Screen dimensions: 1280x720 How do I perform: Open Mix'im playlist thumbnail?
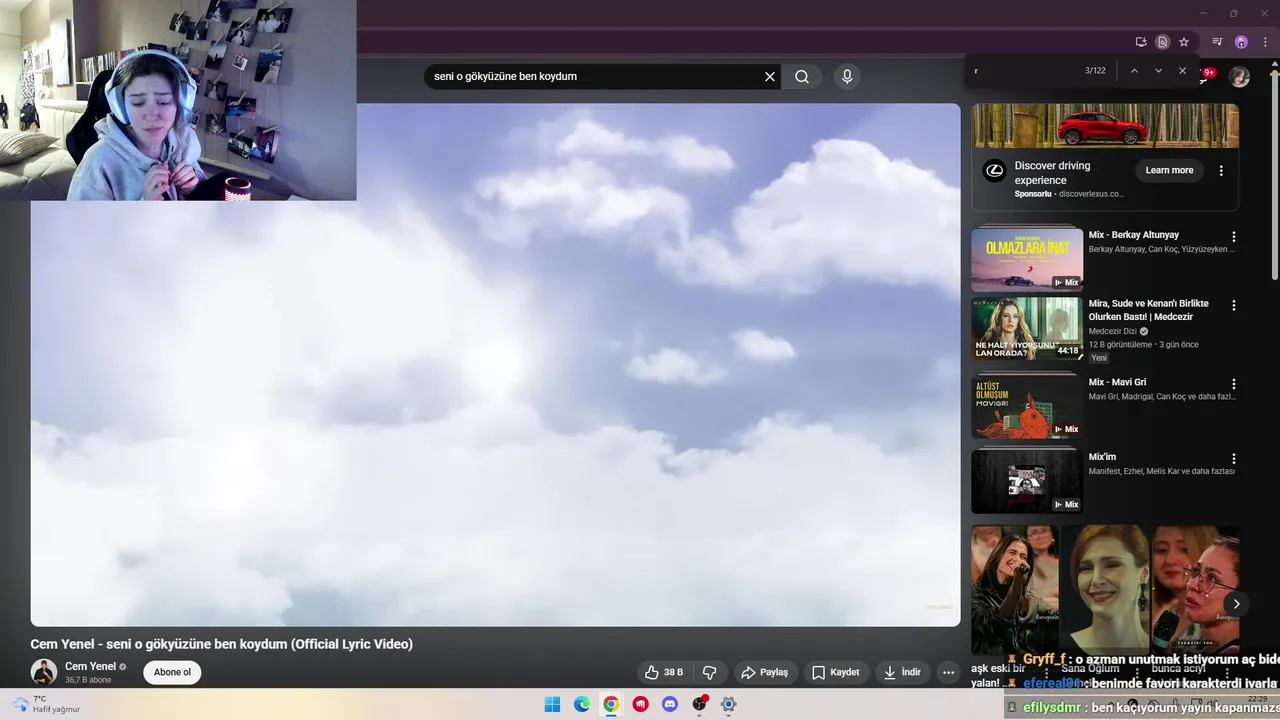pos(1027,482)
